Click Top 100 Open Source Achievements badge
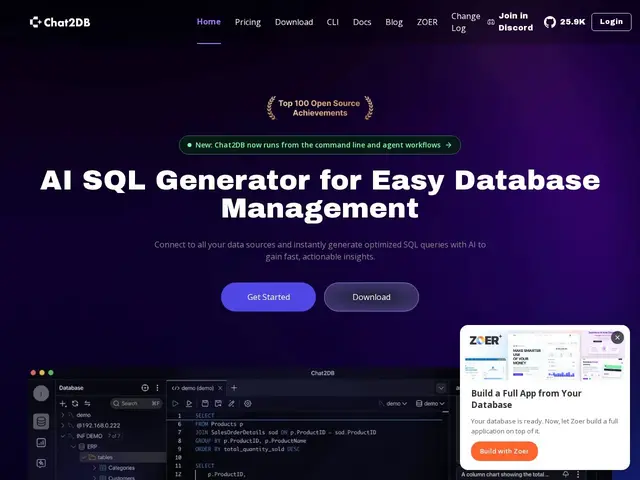The height and width of the screenshot is (480, 640). 320,108
